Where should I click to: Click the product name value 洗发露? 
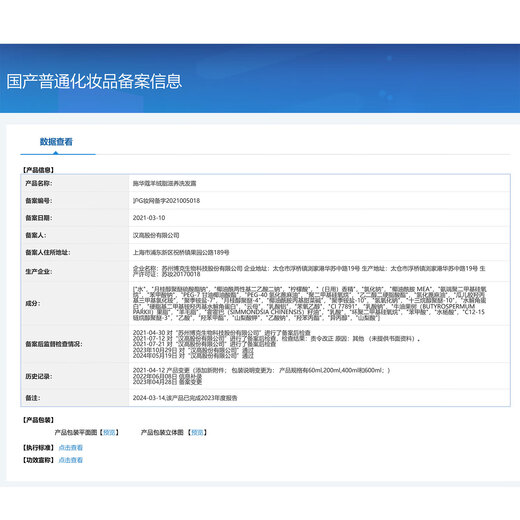pyautogui.click(x=164, y=183)
